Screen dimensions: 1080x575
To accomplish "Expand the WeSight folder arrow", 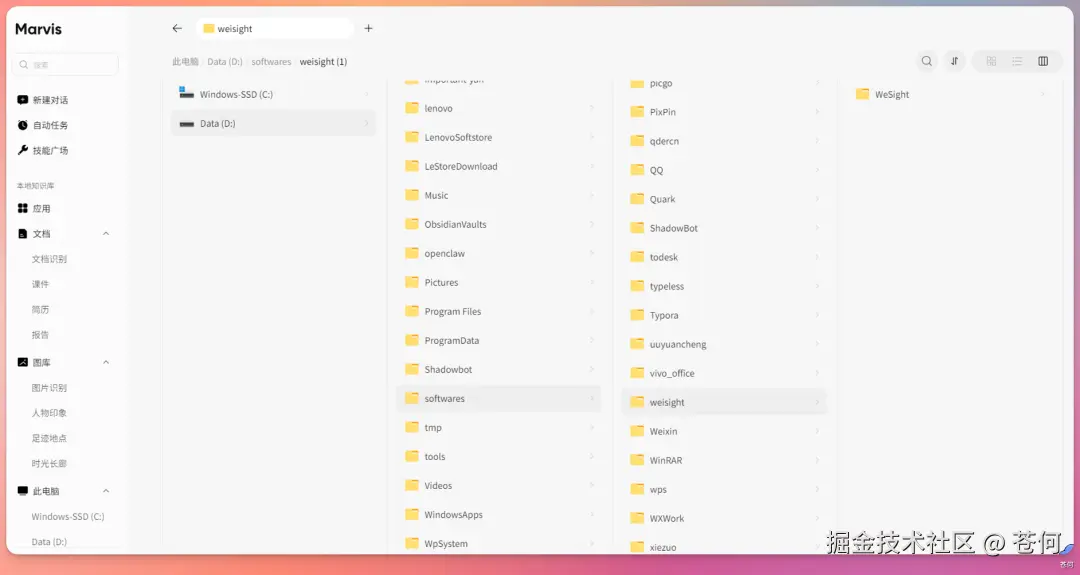I will [x=1042, y=94].
